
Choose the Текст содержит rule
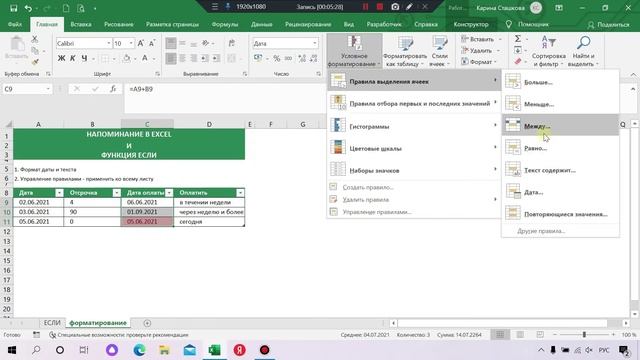pos(560,170)
